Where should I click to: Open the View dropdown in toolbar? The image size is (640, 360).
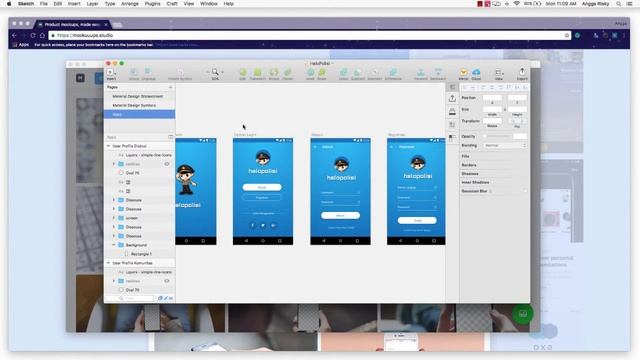499,73
